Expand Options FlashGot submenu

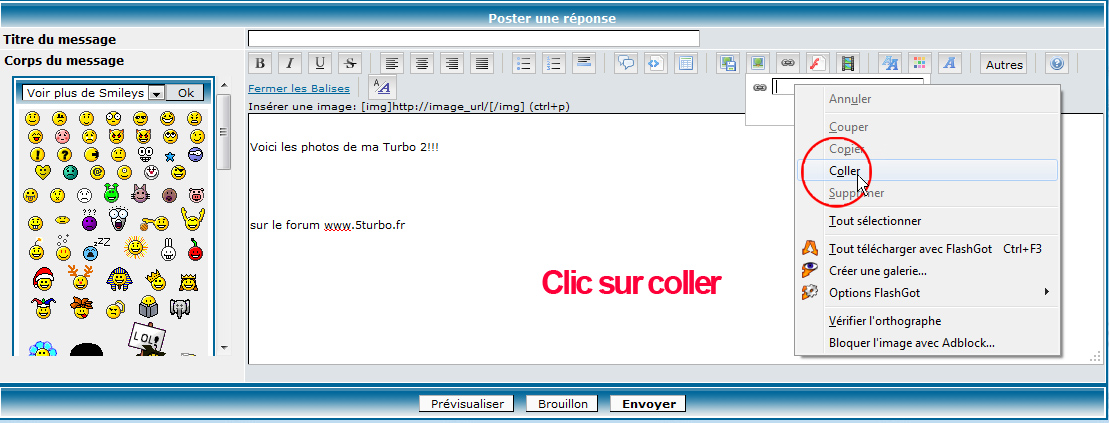point(927,292)
